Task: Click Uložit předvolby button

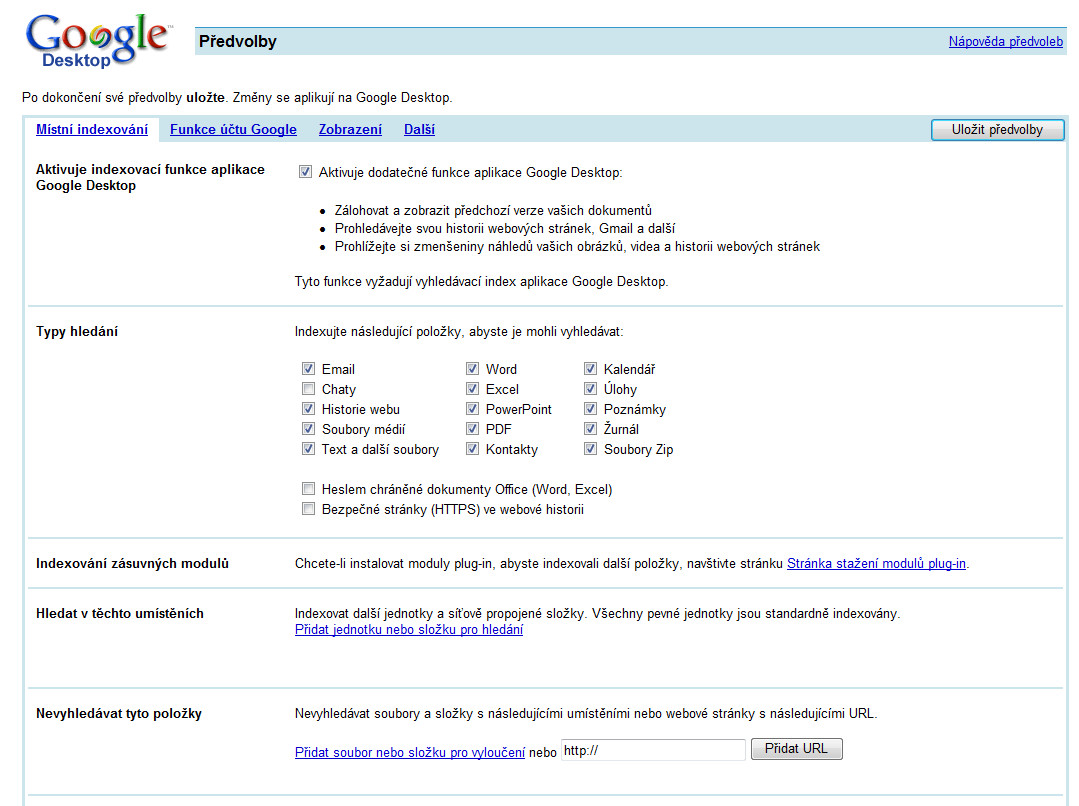Action: 997,129
